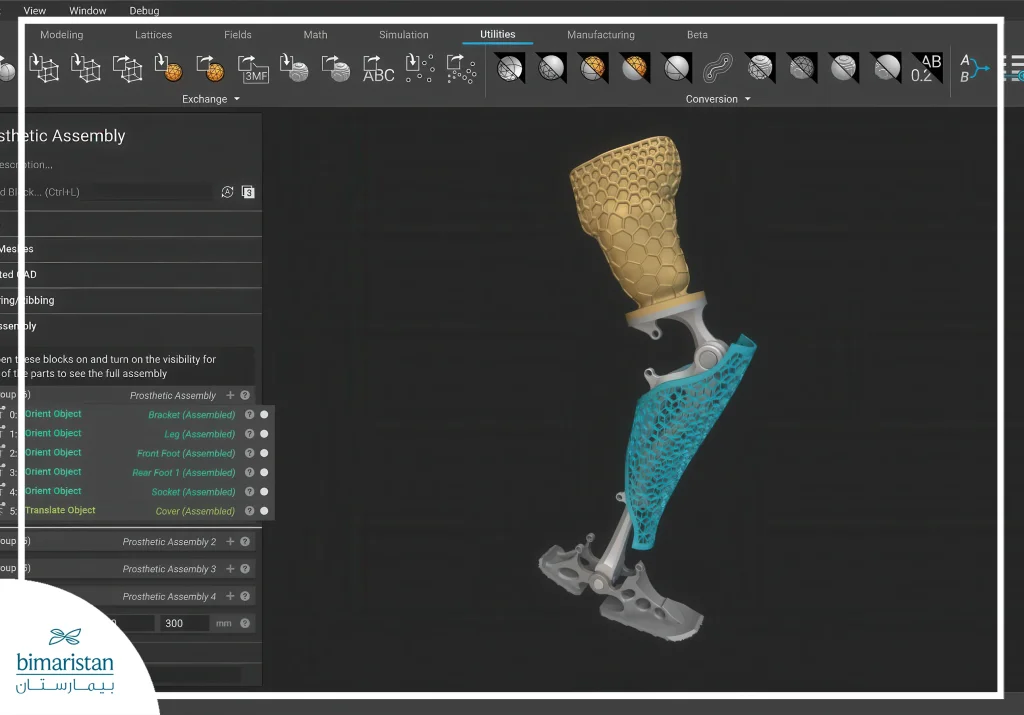Click the Export Points scattered dots icon
Image resolution: width=1024 pixels, height=715 pixels.
[x=461, y=68]
